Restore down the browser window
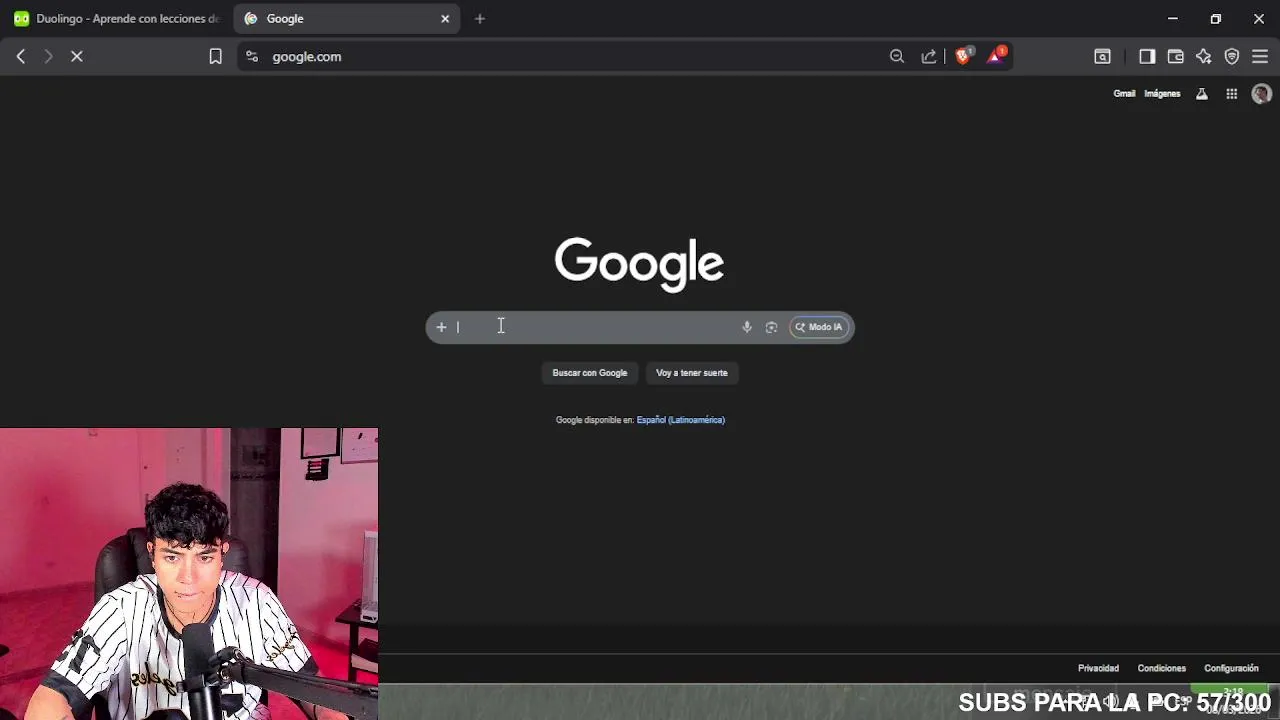Viewport: 1280px width, 720px height. (1216, 18)
